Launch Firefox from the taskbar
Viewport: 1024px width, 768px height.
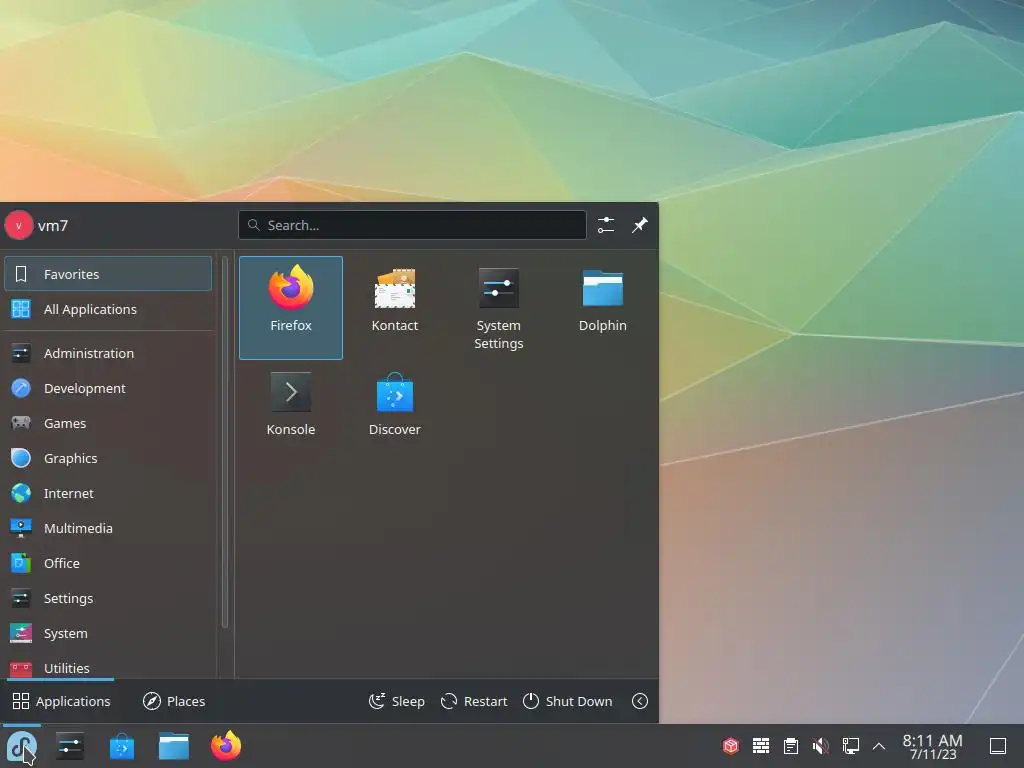coord(226,746)
